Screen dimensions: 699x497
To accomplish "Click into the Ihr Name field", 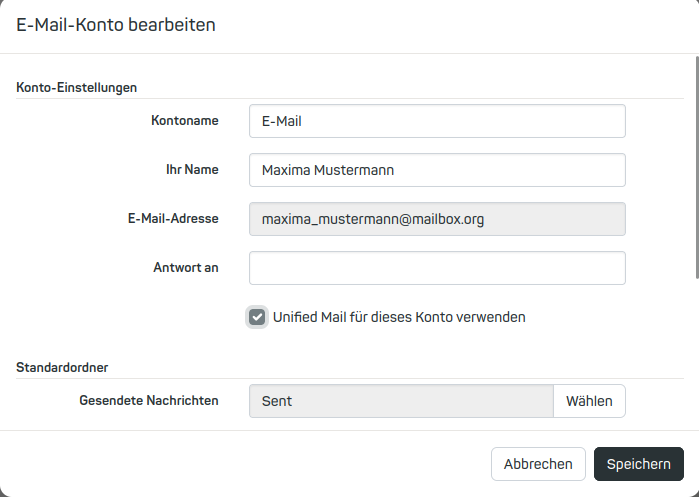I will [437, 170].
